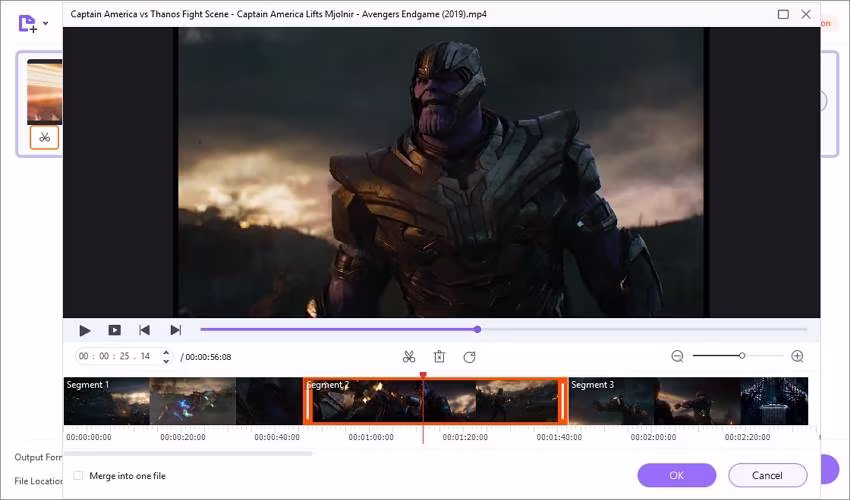Click the 00:02:00:00 ruler mark
The height and width of the screenshot is (500, 850).
pos(653,437)
